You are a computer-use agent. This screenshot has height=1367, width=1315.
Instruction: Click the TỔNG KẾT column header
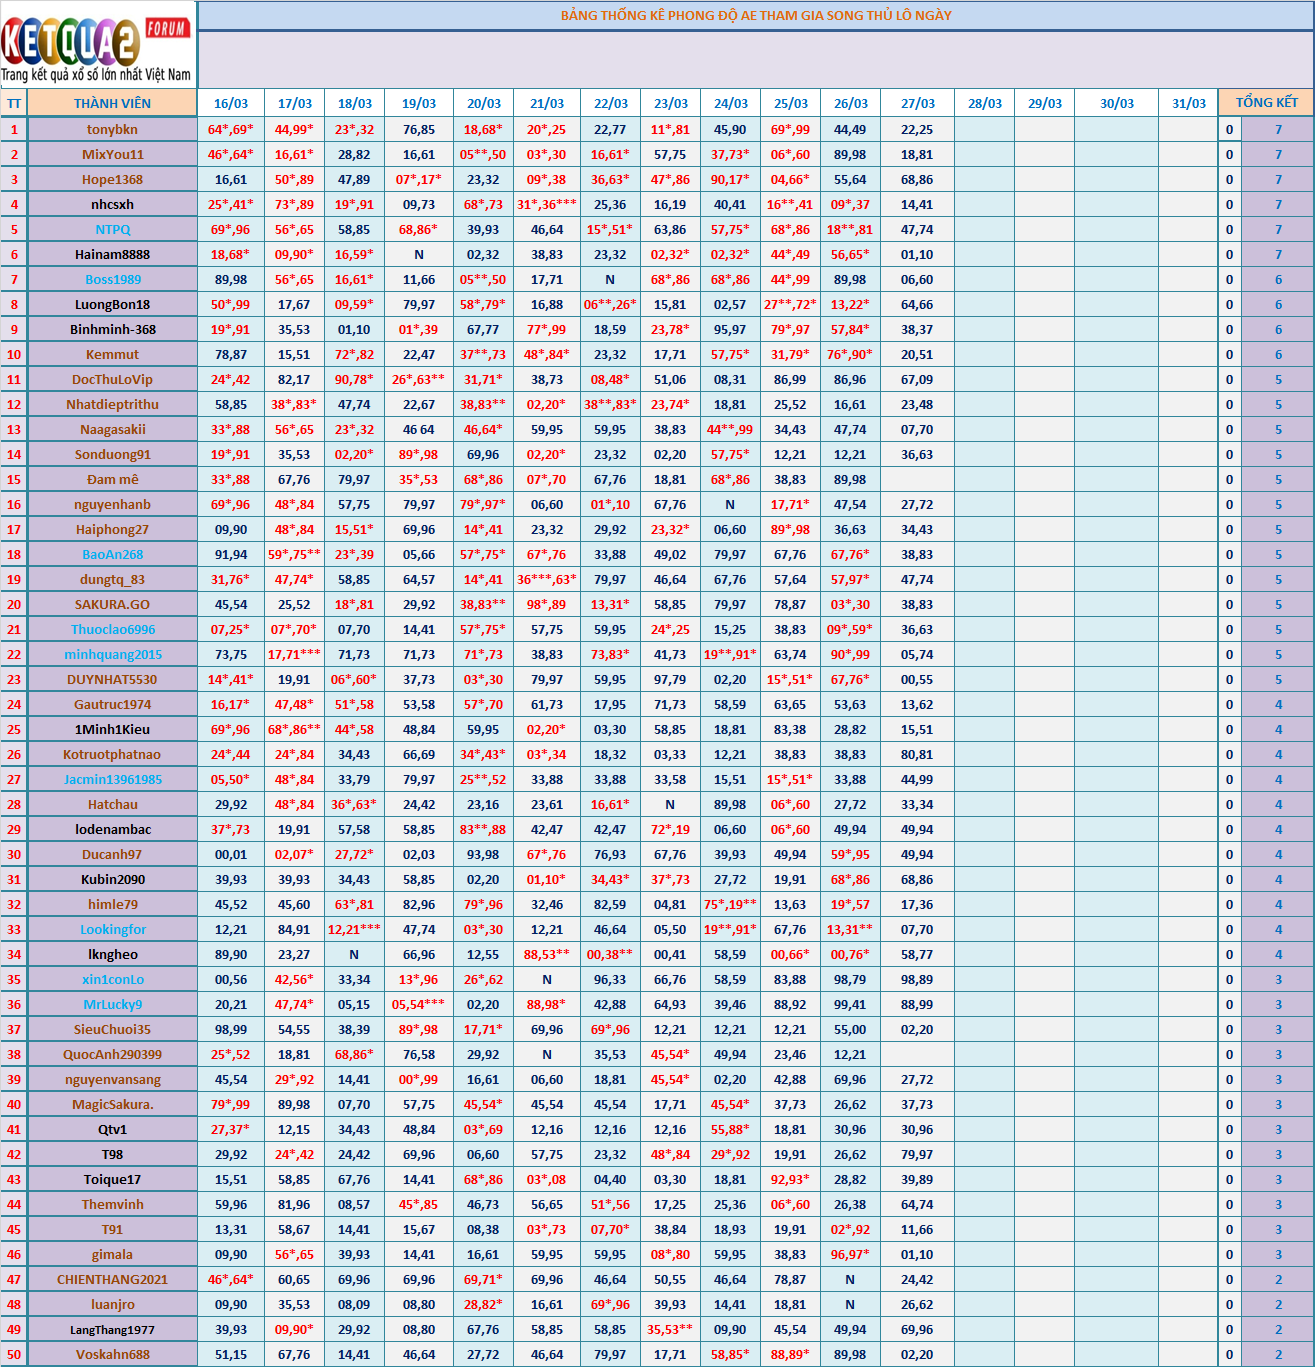tap(1267, 103)
